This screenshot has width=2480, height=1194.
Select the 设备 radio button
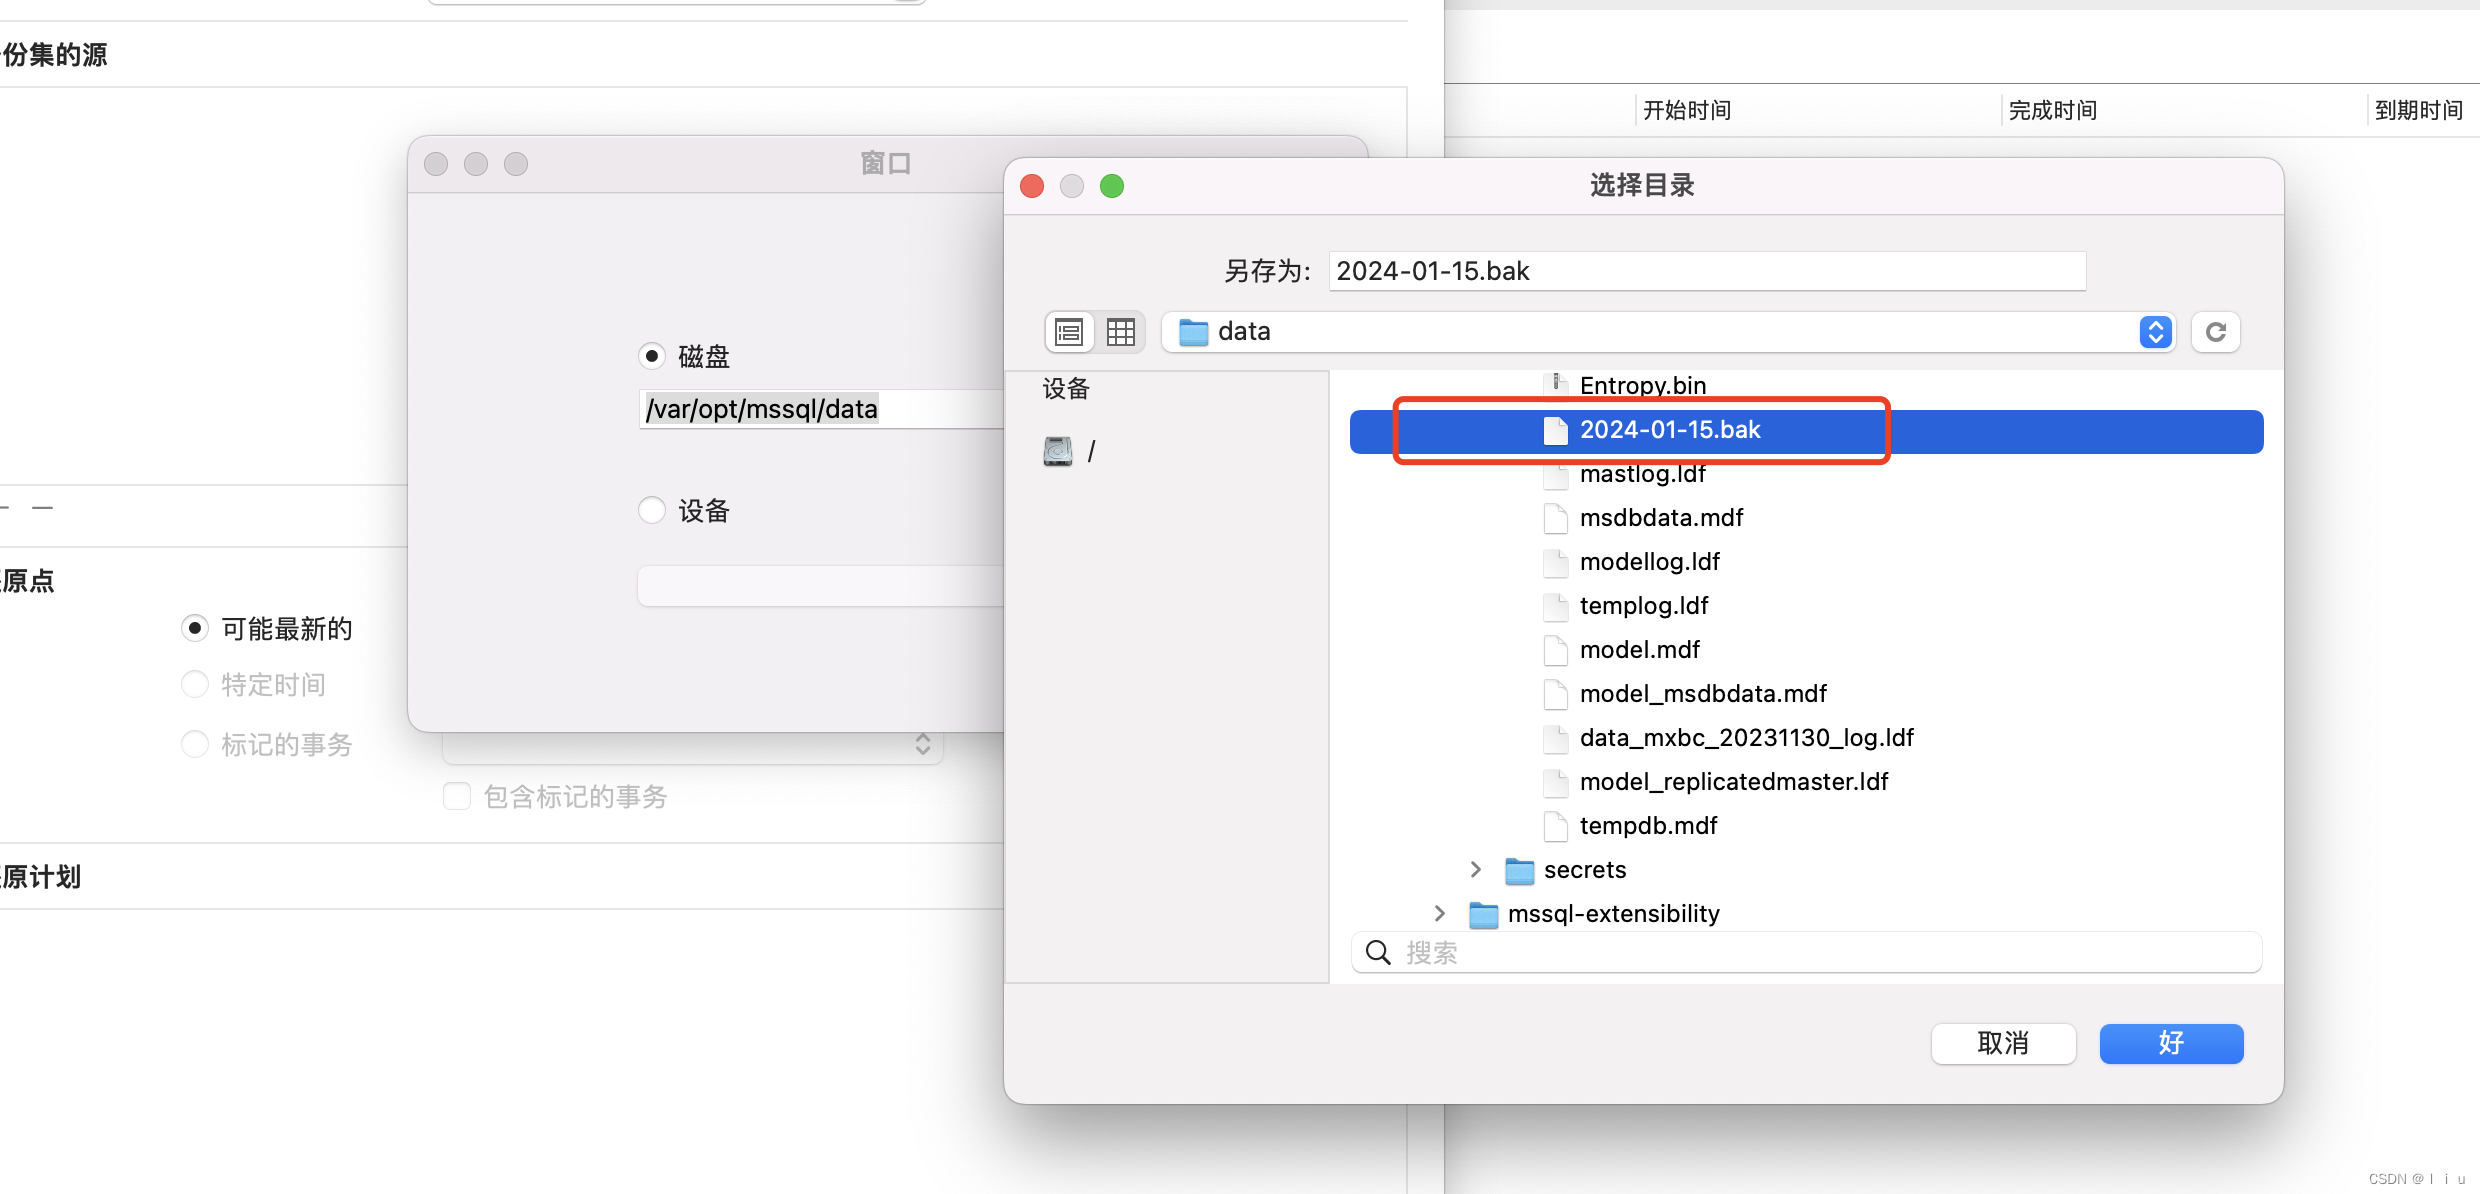click(652, 510)
